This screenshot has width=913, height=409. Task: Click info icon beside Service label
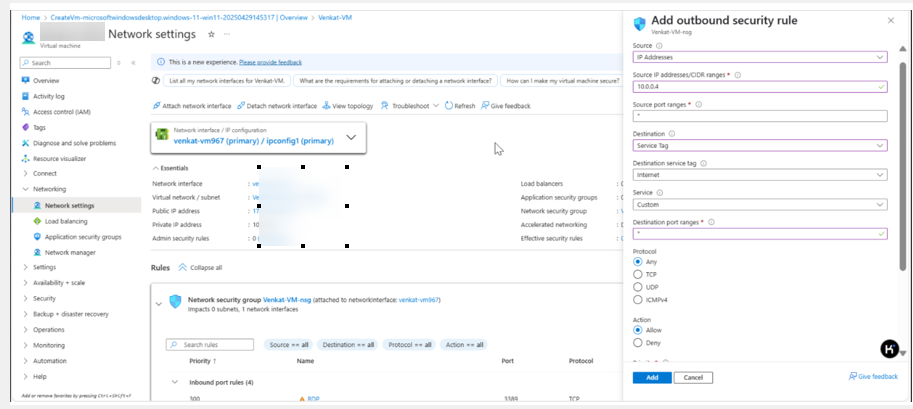coord(660,193)
